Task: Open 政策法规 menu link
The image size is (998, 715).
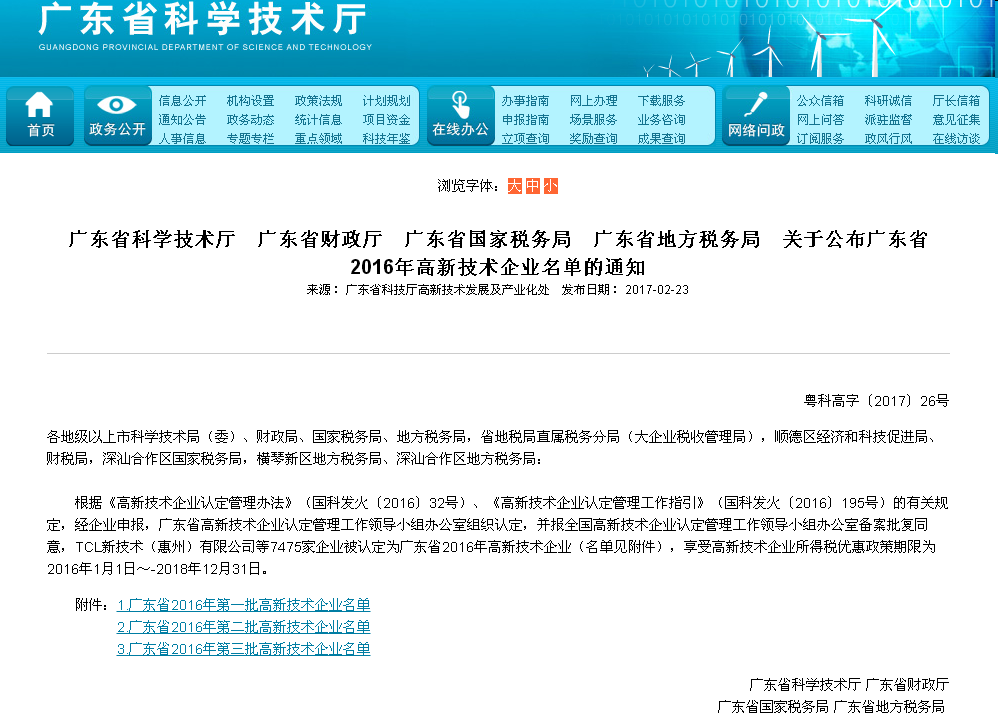Action: pos(318,101)
